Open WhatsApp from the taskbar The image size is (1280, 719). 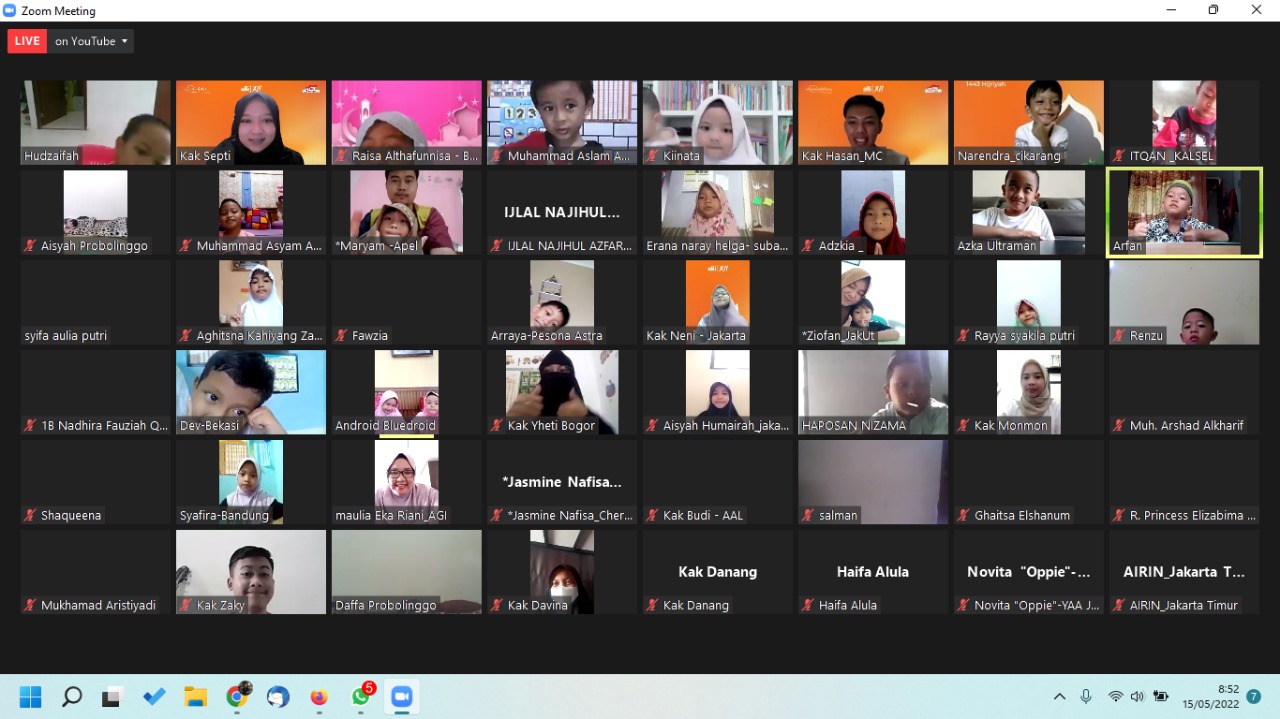click(361, 697)
